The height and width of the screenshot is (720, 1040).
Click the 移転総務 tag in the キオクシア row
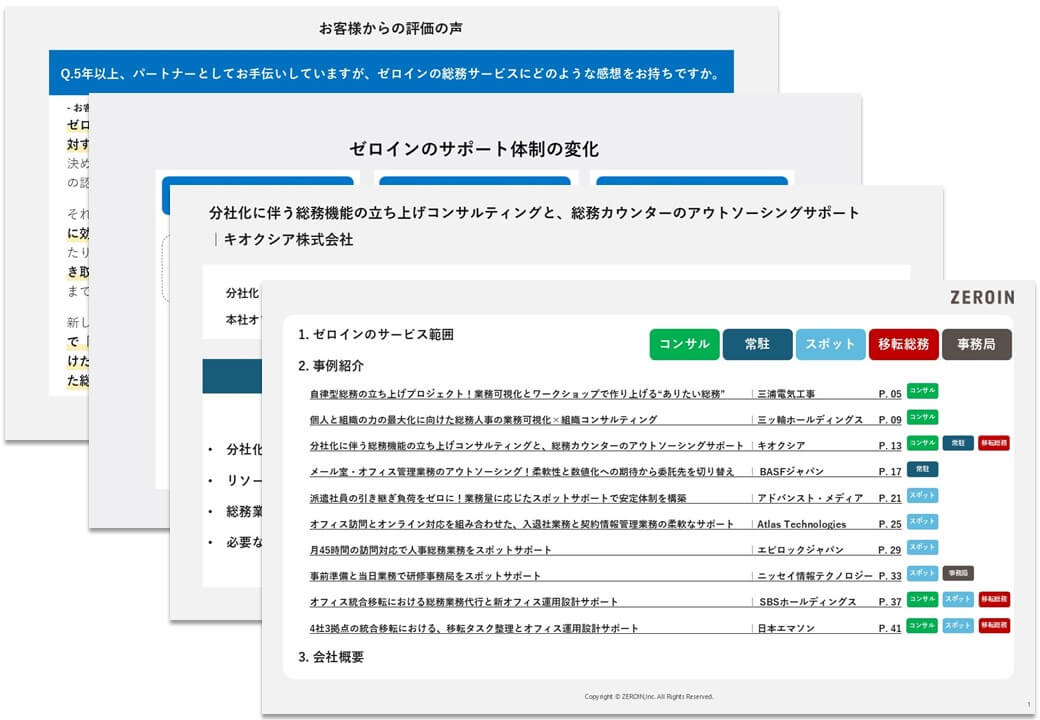point(994,443)
